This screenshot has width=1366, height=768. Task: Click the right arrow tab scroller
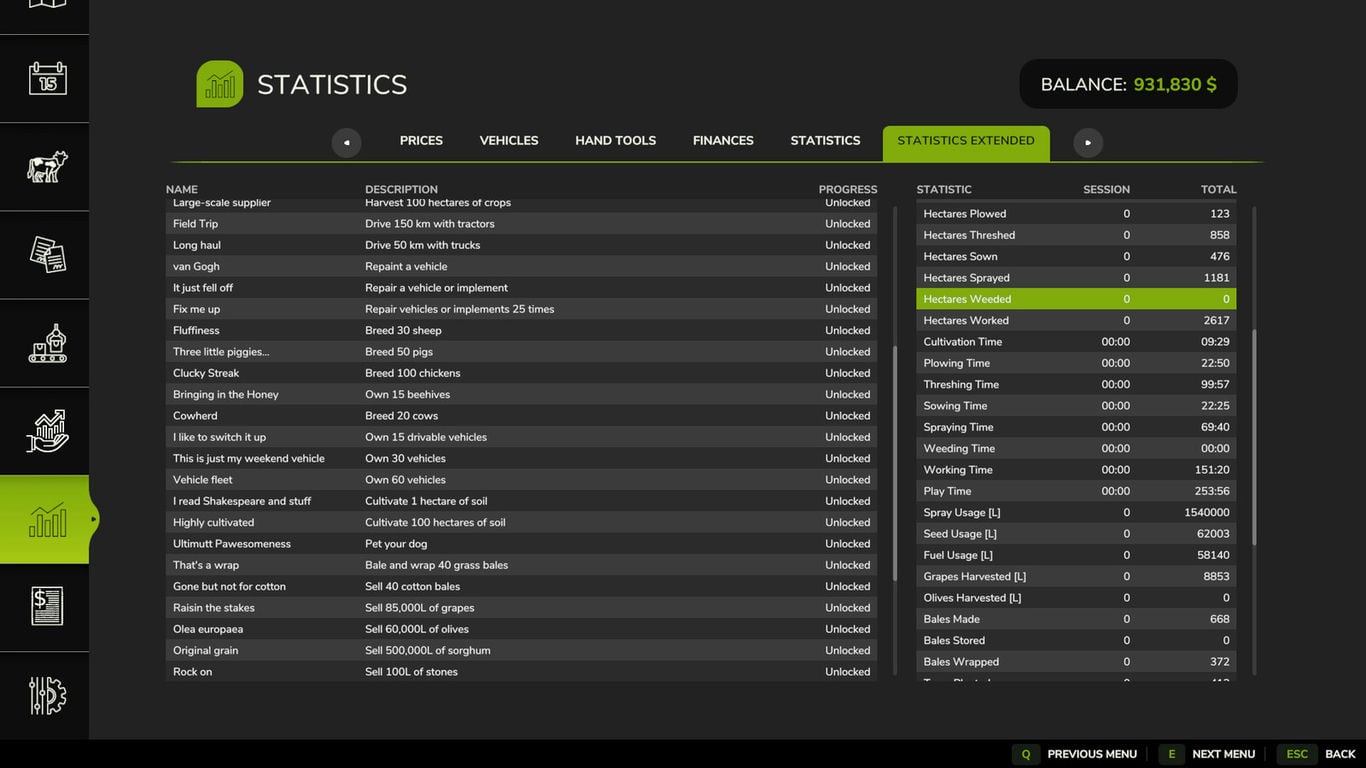1088,142
